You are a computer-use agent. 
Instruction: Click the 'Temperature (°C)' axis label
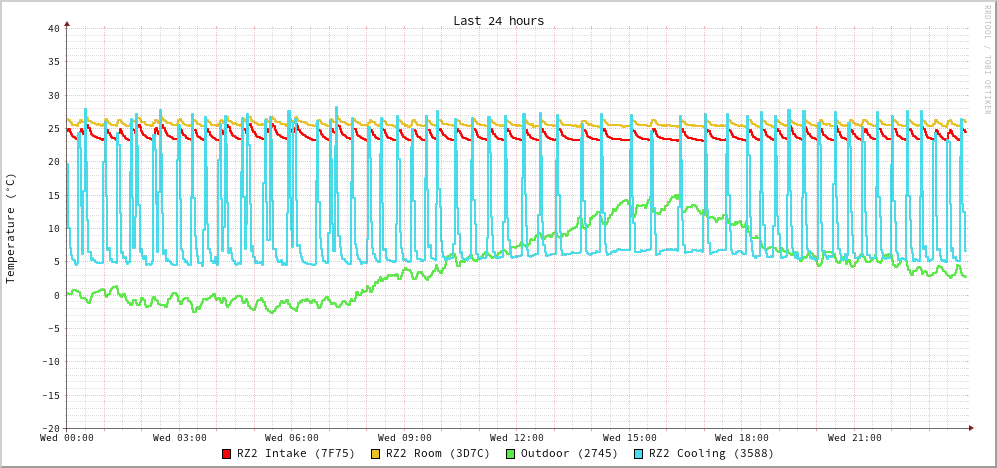(10, 228)
